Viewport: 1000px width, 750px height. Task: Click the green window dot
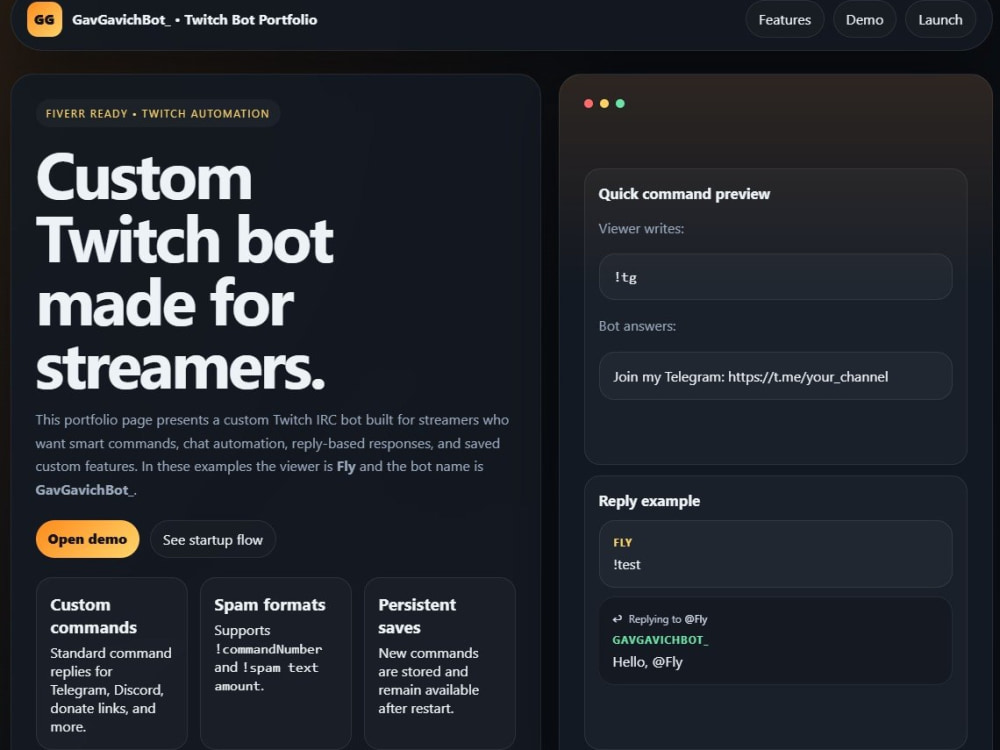click(620, 103)
